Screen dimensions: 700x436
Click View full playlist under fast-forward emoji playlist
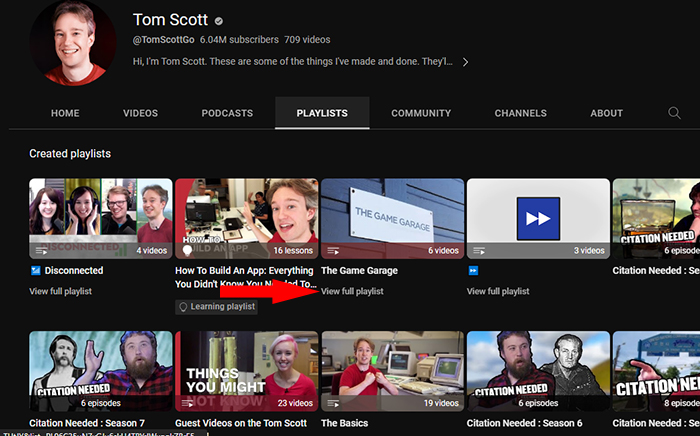click(x=498, y=291)
